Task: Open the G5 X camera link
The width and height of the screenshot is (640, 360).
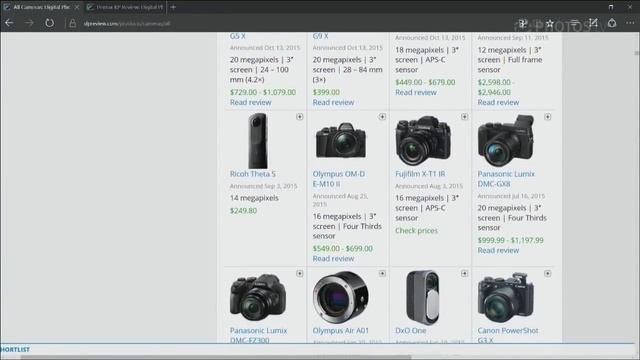Action: (x=238, y=36)
